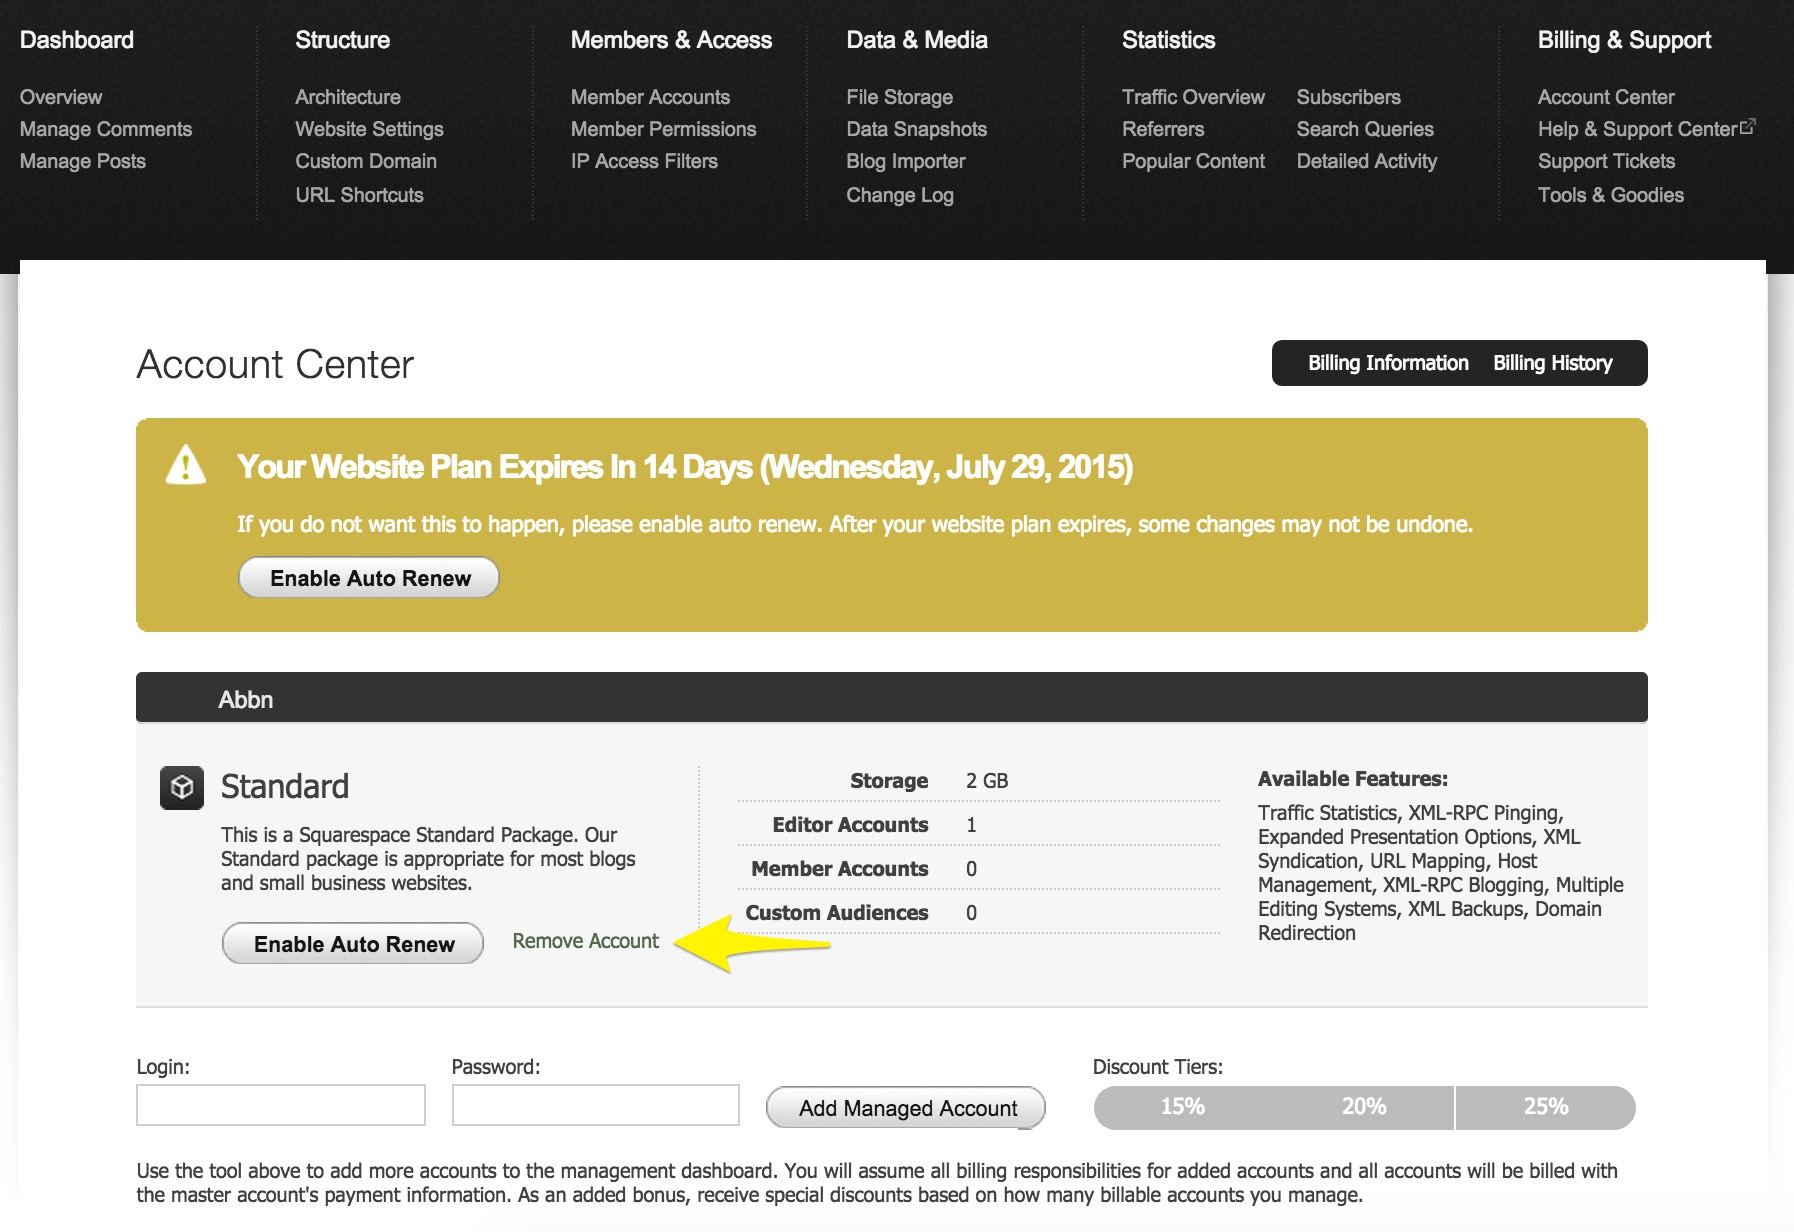Click the yellow warning triangle icon
The height and width of the screenshot is (1232, 1794).
[x=186, y=466]
